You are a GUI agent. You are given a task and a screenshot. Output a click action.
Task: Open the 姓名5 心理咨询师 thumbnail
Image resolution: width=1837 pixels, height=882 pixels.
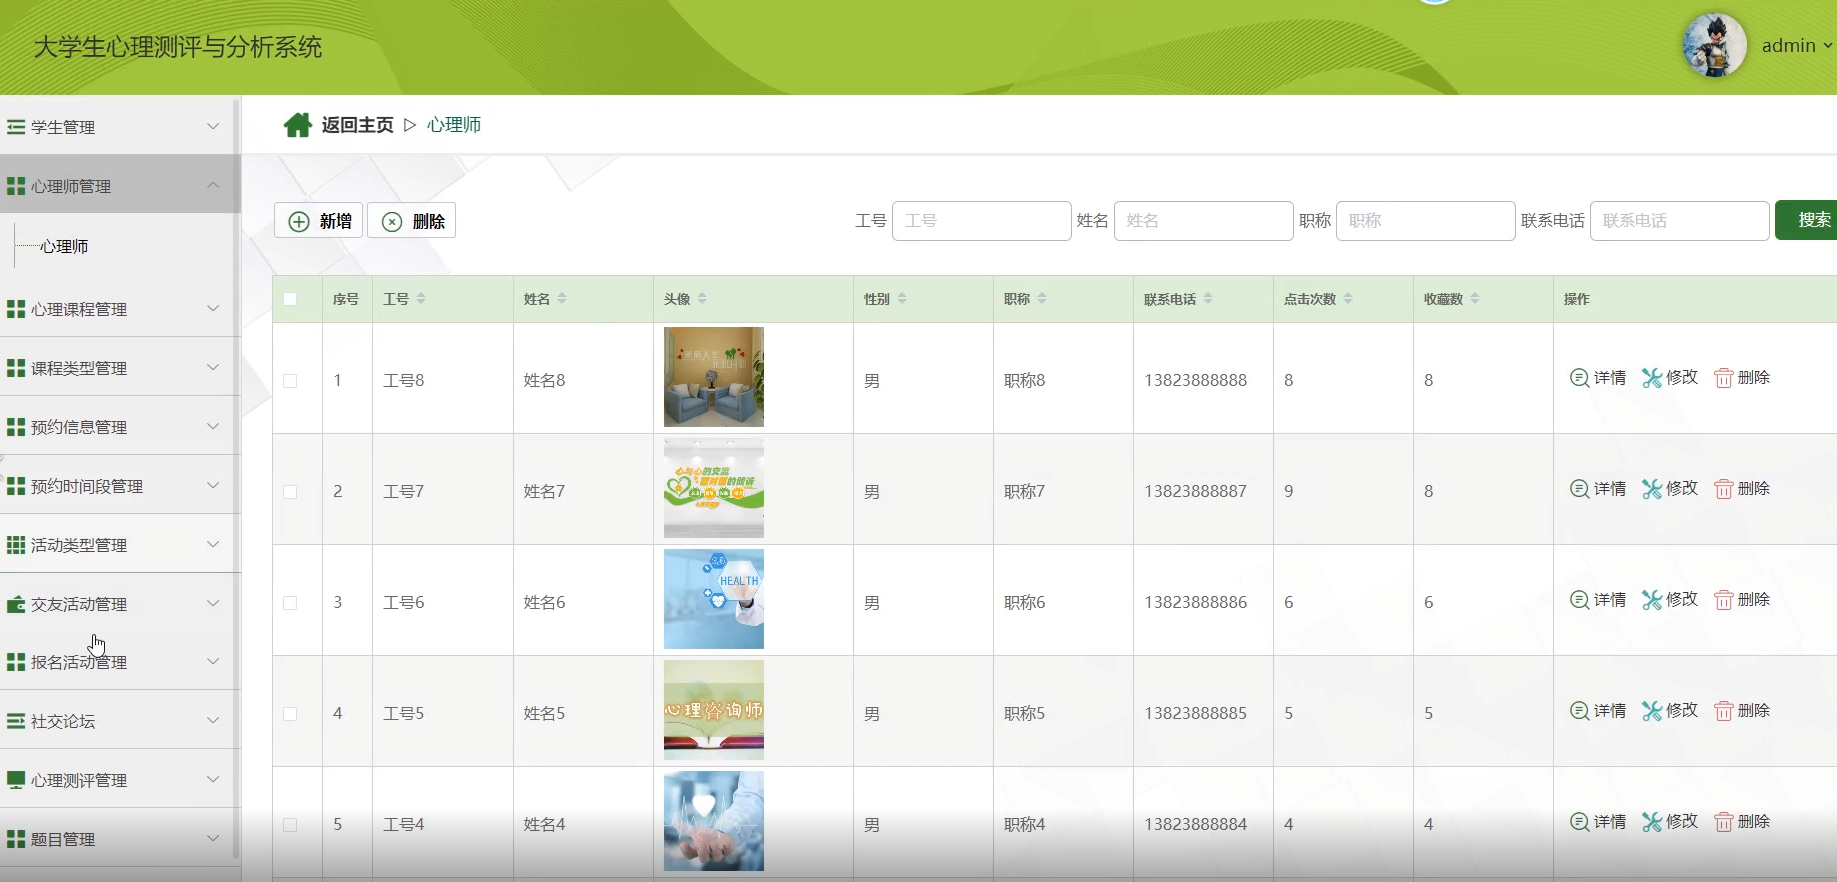[714, 710]
